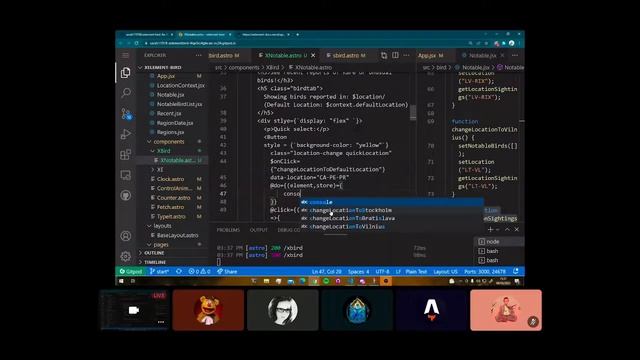Select the Astro logo participant tile
This screenshot has width=640, height=360.
tap(432, 310)
